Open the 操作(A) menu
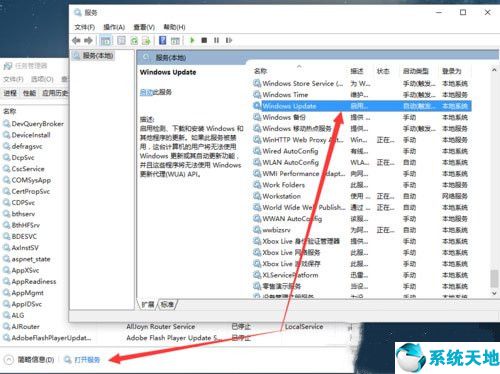This screenshot has width=500, height=374. coord(114,27)
